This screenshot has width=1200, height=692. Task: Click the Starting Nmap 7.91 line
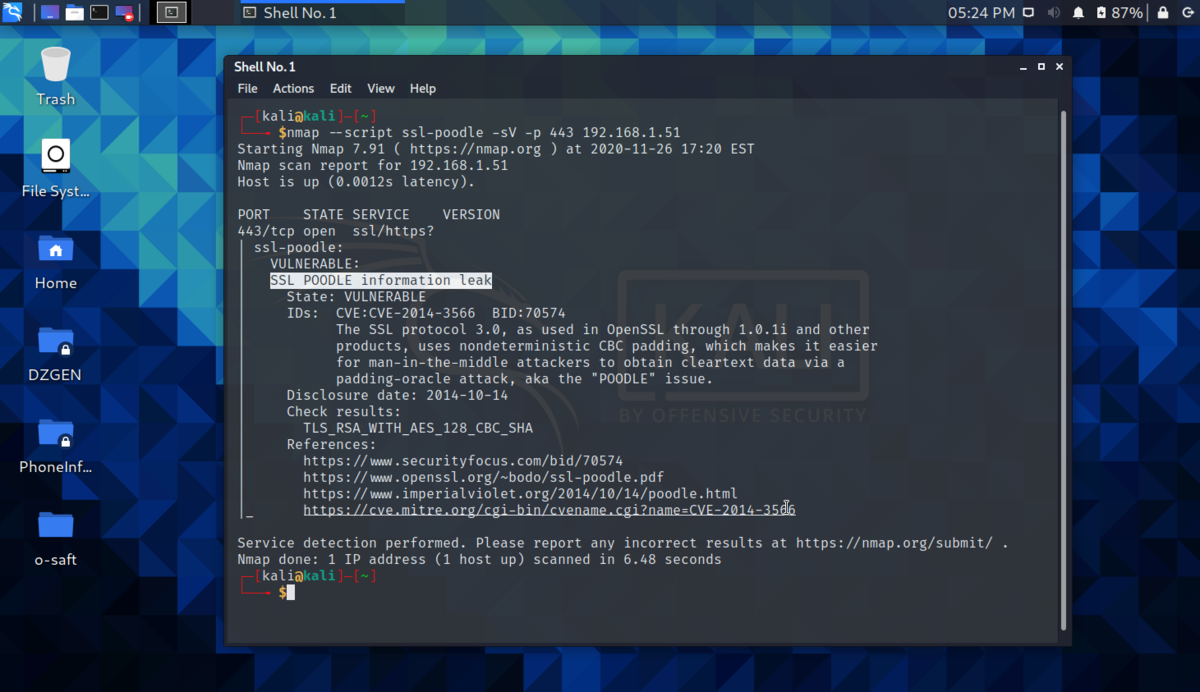coord(495,149)
